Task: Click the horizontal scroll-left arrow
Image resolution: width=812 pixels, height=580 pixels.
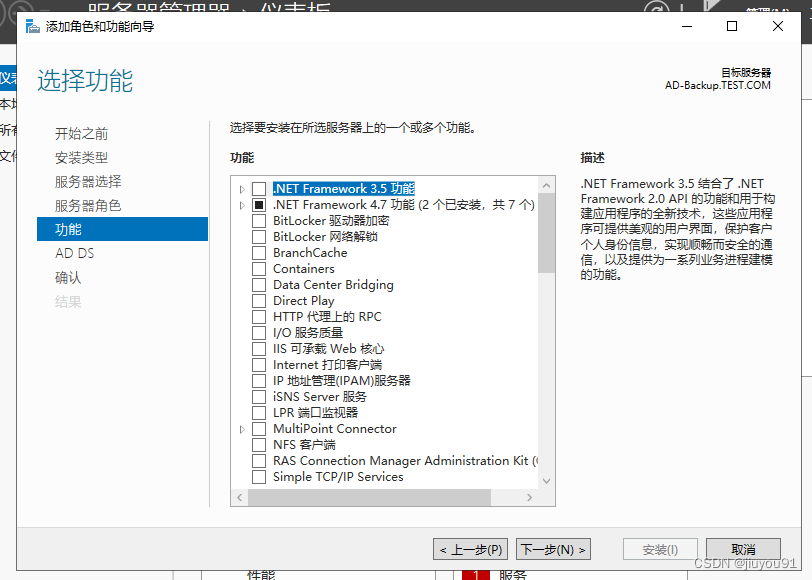Action: click(240, 498)
